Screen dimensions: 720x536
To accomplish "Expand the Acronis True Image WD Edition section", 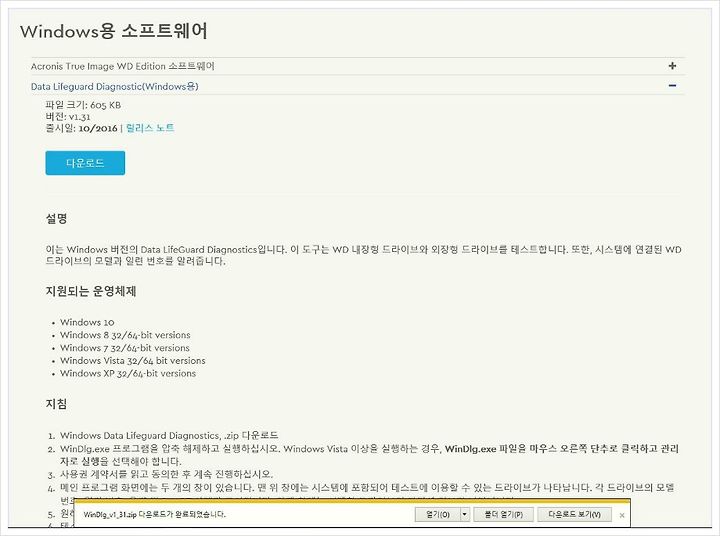I will [357, 66].
